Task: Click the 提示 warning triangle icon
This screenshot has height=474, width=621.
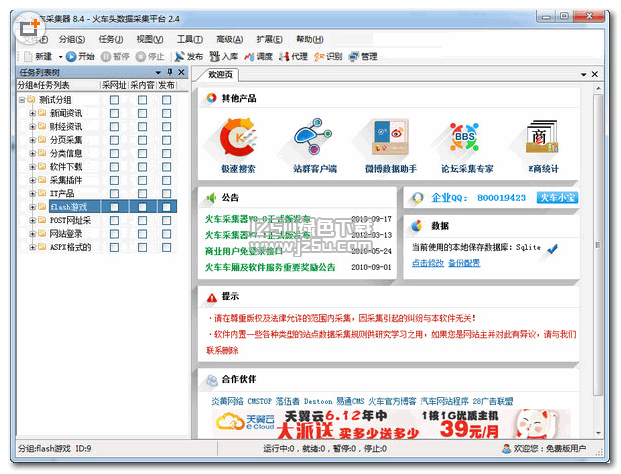Action: tap(212, 297)
